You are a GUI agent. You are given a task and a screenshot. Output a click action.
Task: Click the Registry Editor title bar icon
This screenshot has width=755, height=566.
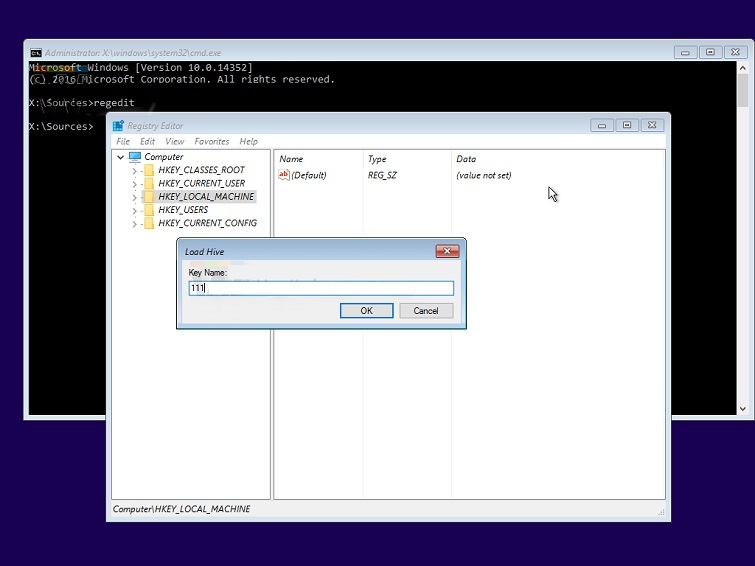pos(118,126)
